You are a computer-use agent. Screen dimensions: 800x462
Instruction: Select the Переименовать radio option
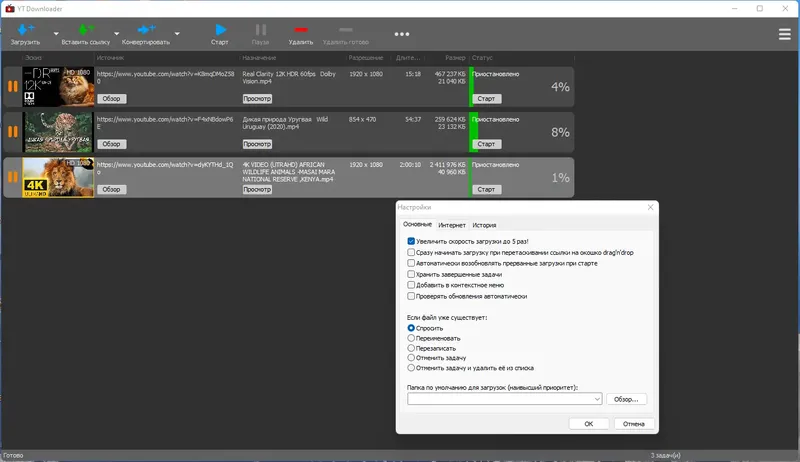411,338
